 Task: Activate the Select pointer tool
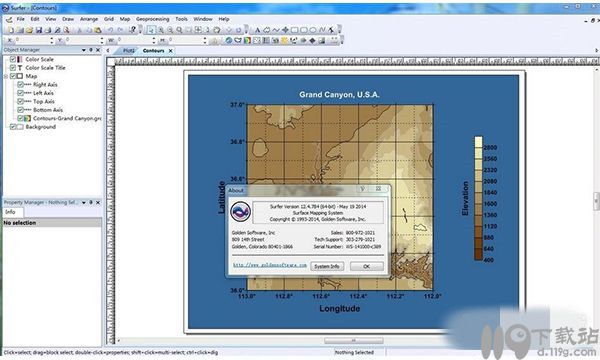151,30
